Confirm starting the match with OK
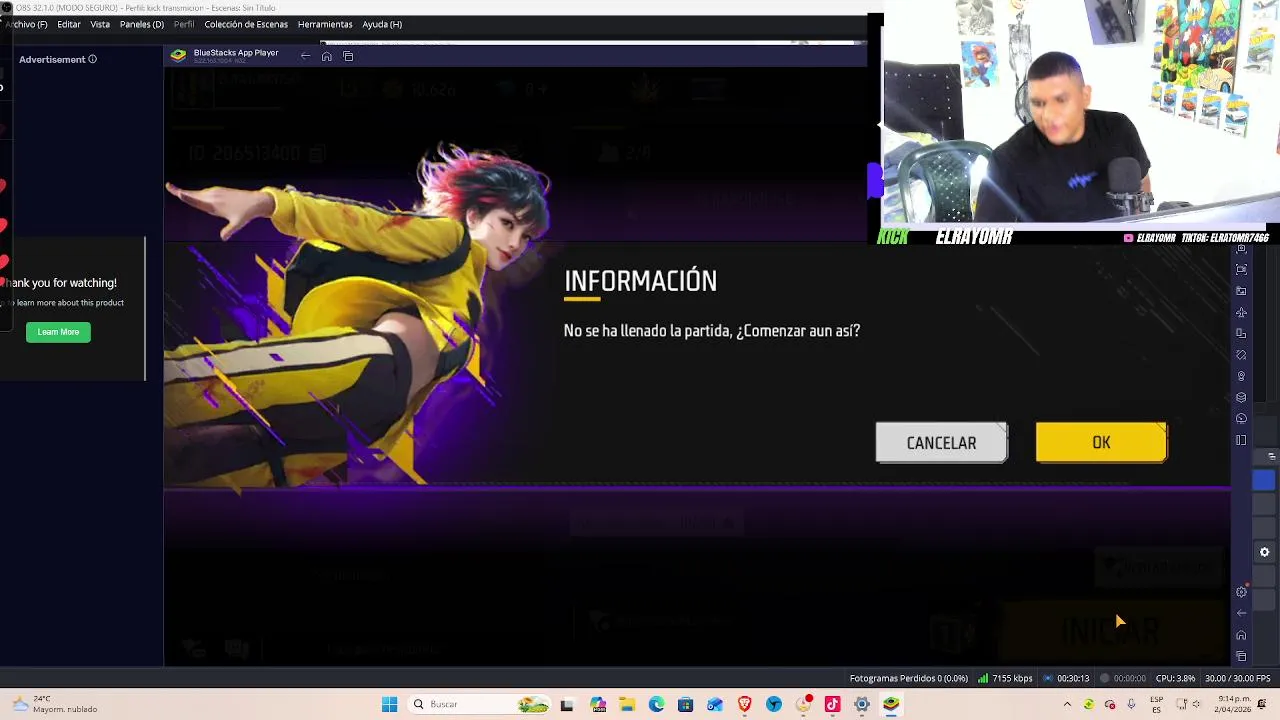 [1101, 442]
